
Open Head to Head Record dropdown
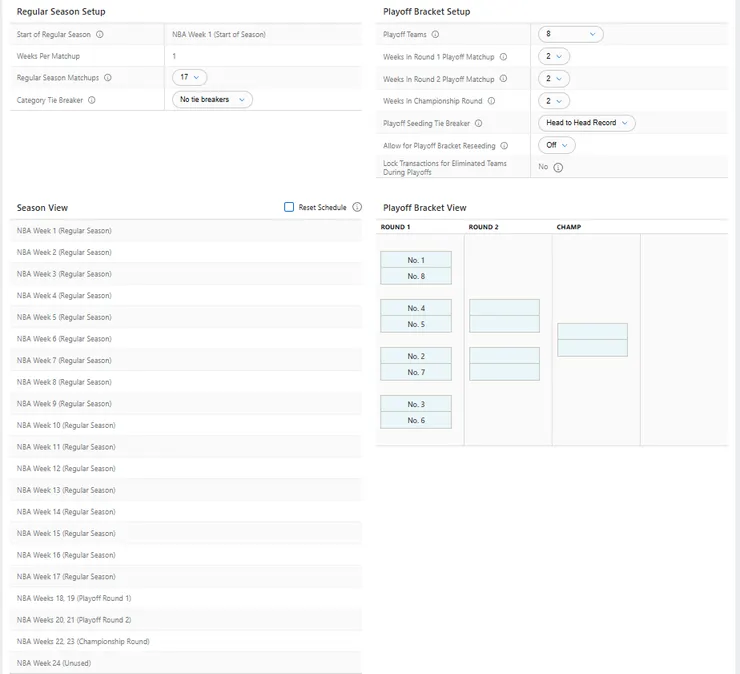click(587, 123)
